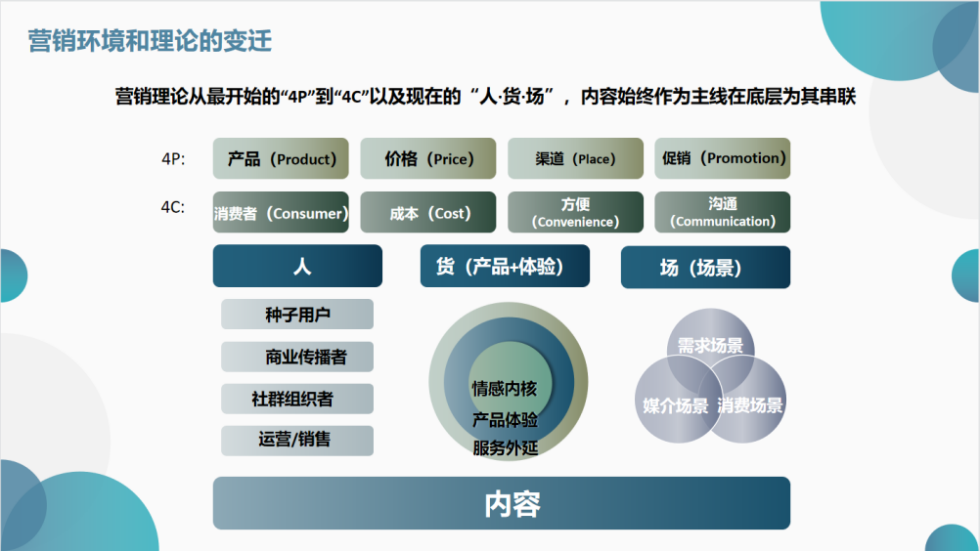The height and width of the screenshot is (552, 980).
Task: Click the 4C: row label
Action: [173, 208]
